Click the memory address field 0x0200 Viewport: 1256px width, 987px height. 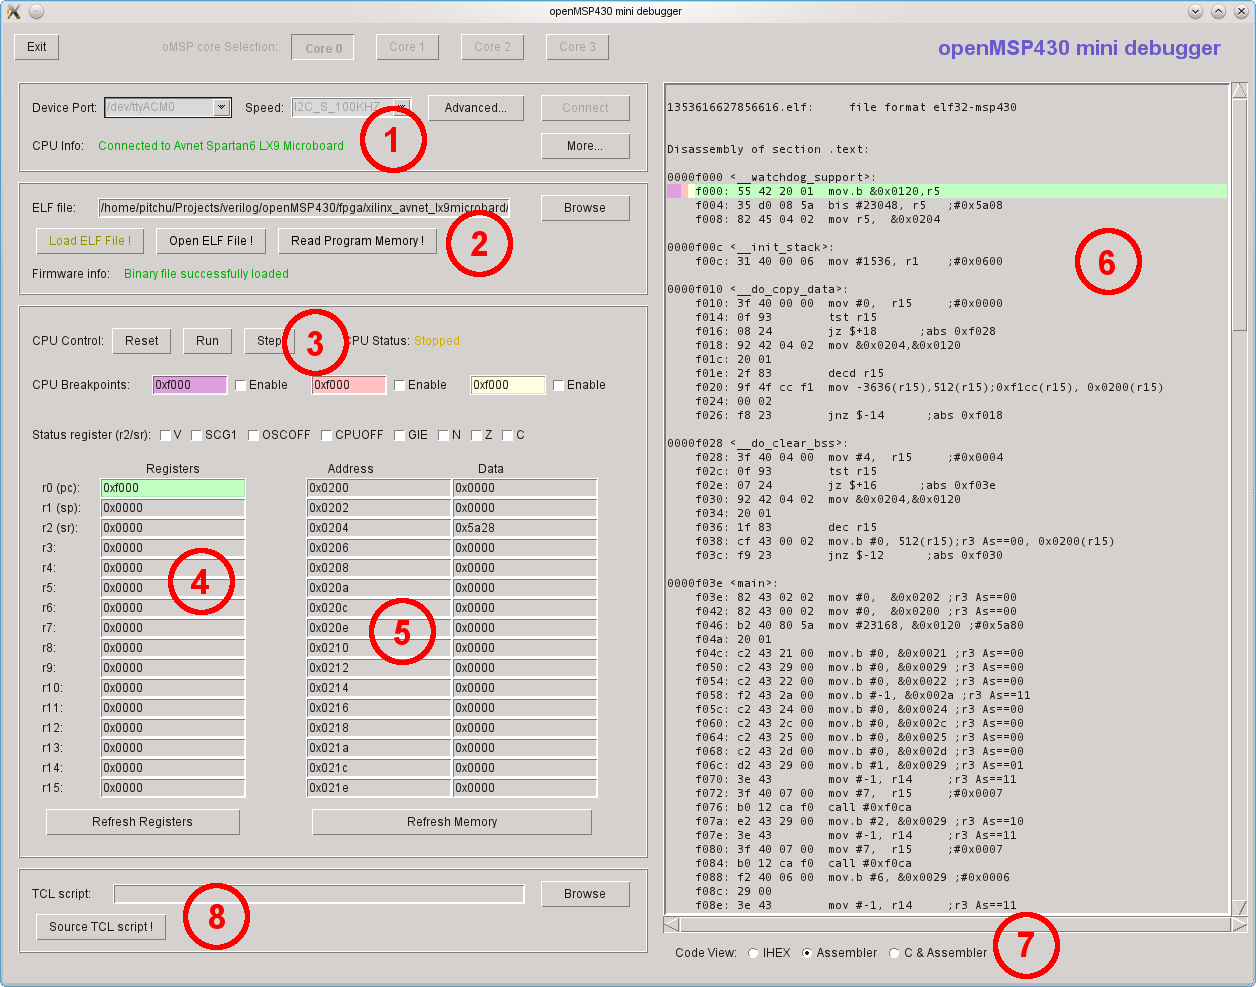378,488
